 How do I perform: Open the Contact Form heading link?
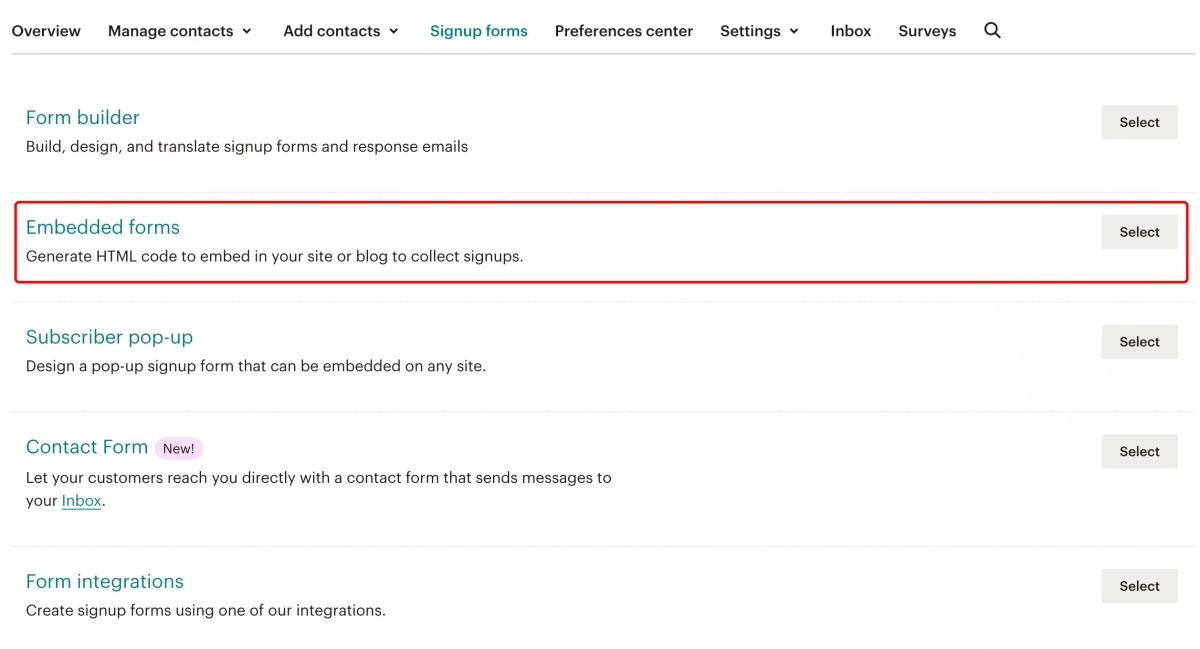tap(87, 447)
